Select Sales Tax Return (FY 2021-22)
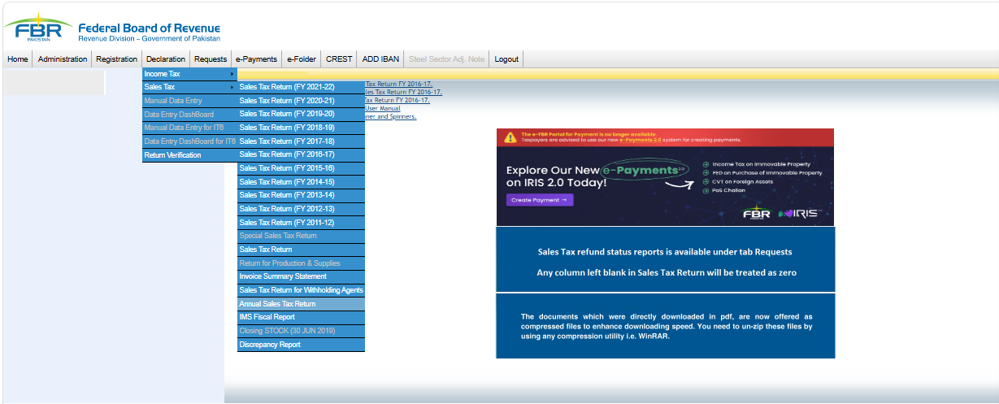The image size is (999, 404). (x=301, y=87)
